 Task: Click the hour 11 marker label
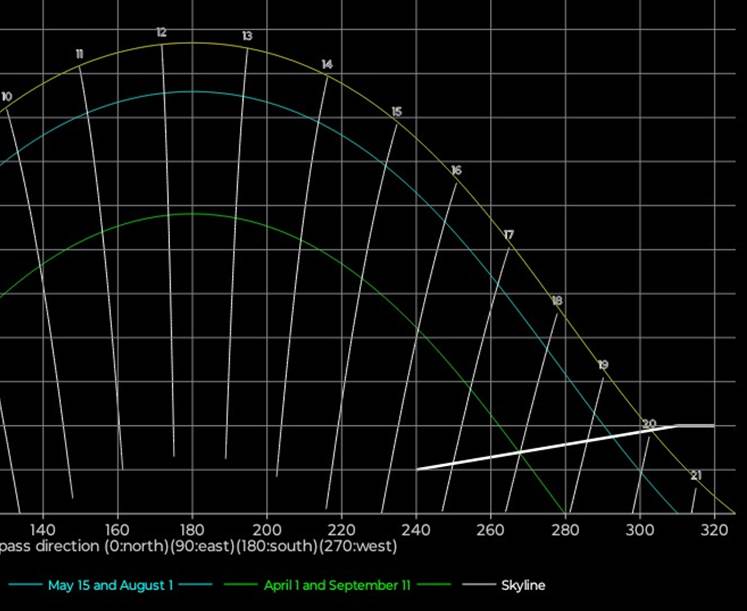point(79,54)
